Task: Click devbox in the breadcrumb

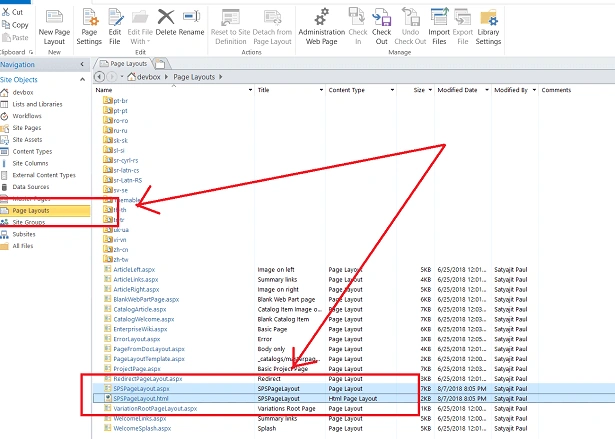Action: click(149, 77)
